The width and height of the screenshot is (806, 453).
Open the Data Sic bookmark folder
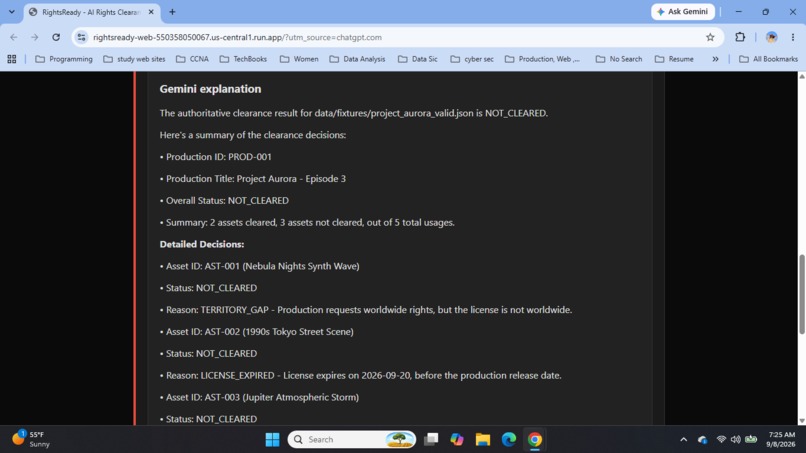tap(418, 59)
